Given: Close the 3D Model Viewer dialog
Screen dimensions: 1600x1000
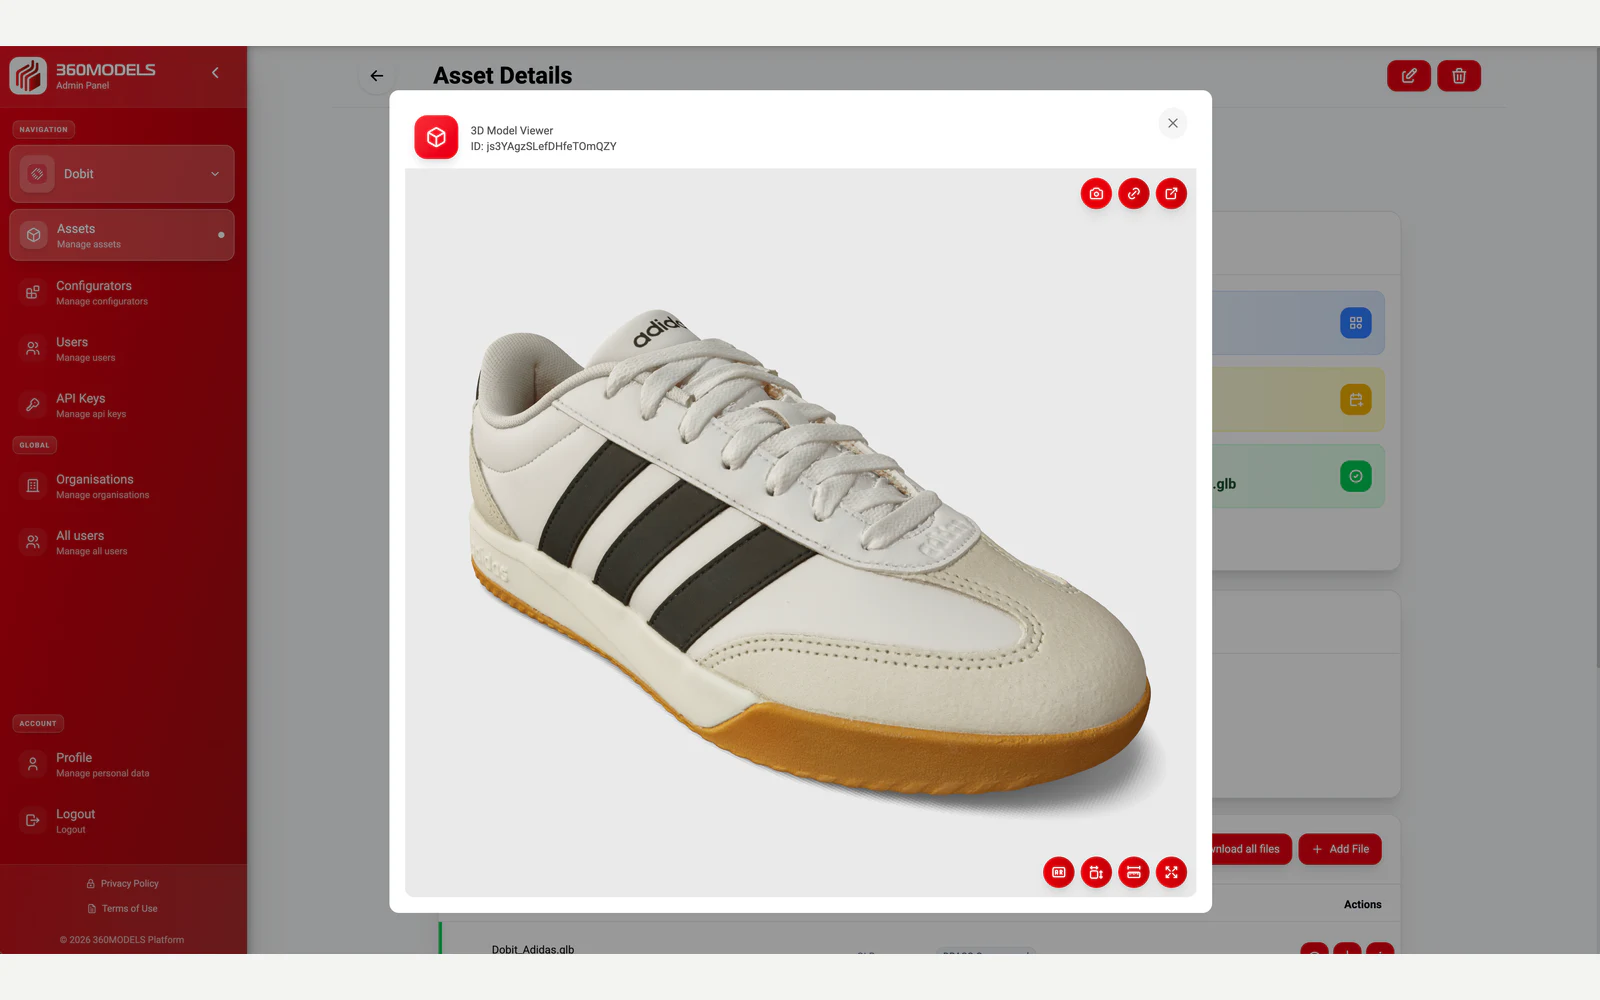Looking at the screenshot, I should [x=1173, y=123].
